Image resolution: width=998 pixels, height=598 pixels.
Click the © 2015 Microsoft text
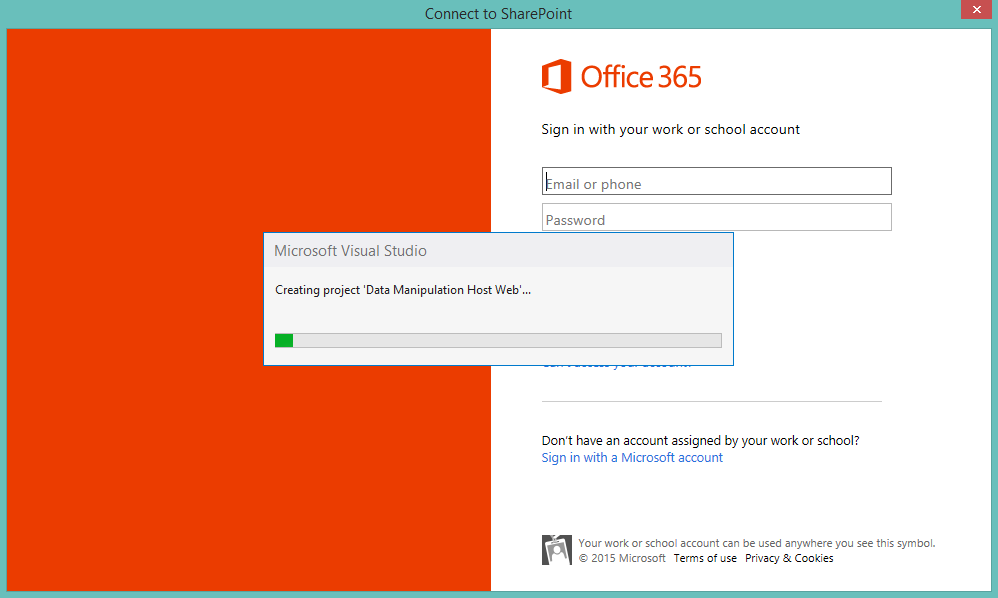(622, 558)
